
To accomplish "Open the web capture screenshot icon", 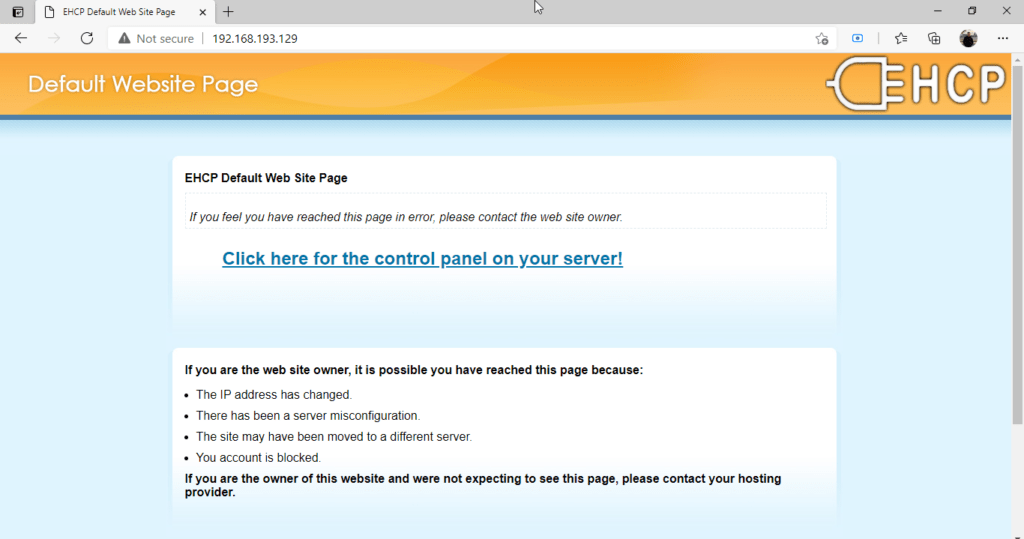I will coord(857,39).
